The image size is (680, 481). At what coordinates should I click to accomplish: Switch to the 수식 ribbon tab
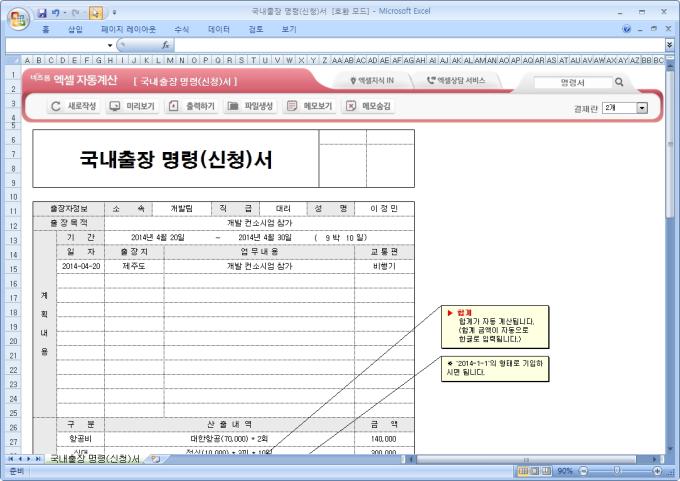click(182, 29)
